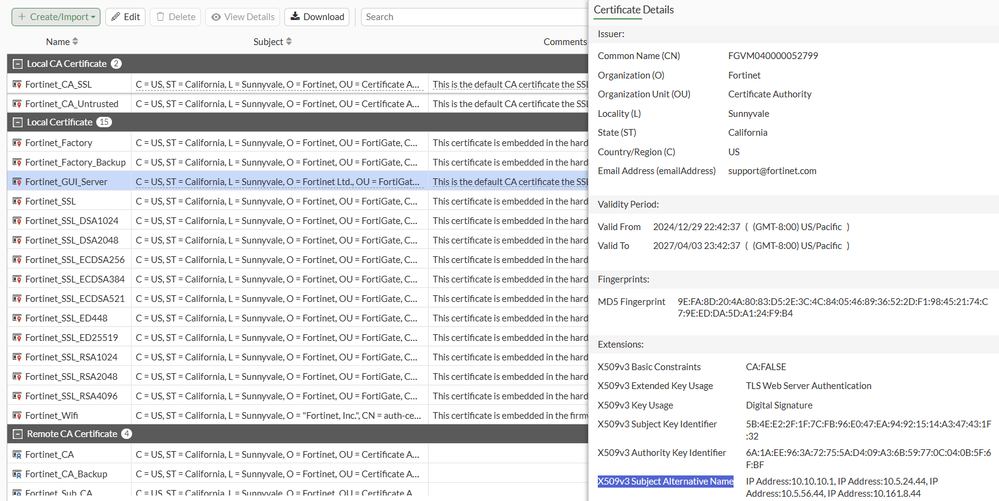Click certificate icon beside Fortinet_SSL_ECDSA384

click(x=17, y=279)
